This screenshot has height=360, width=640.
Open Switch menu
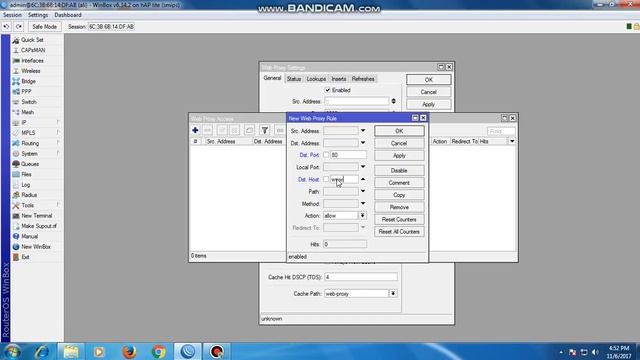[x=29, y=102]
